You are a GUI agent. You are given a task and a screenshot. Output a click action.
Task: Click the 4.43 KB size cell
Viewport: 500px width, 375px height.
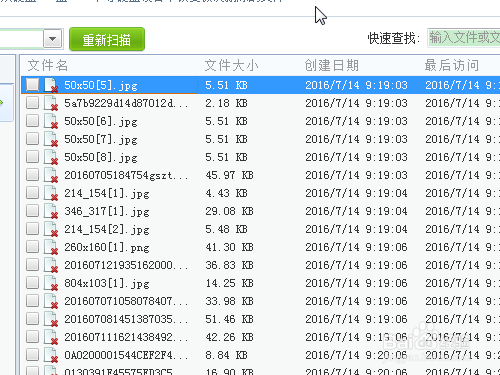coord(226,193)
